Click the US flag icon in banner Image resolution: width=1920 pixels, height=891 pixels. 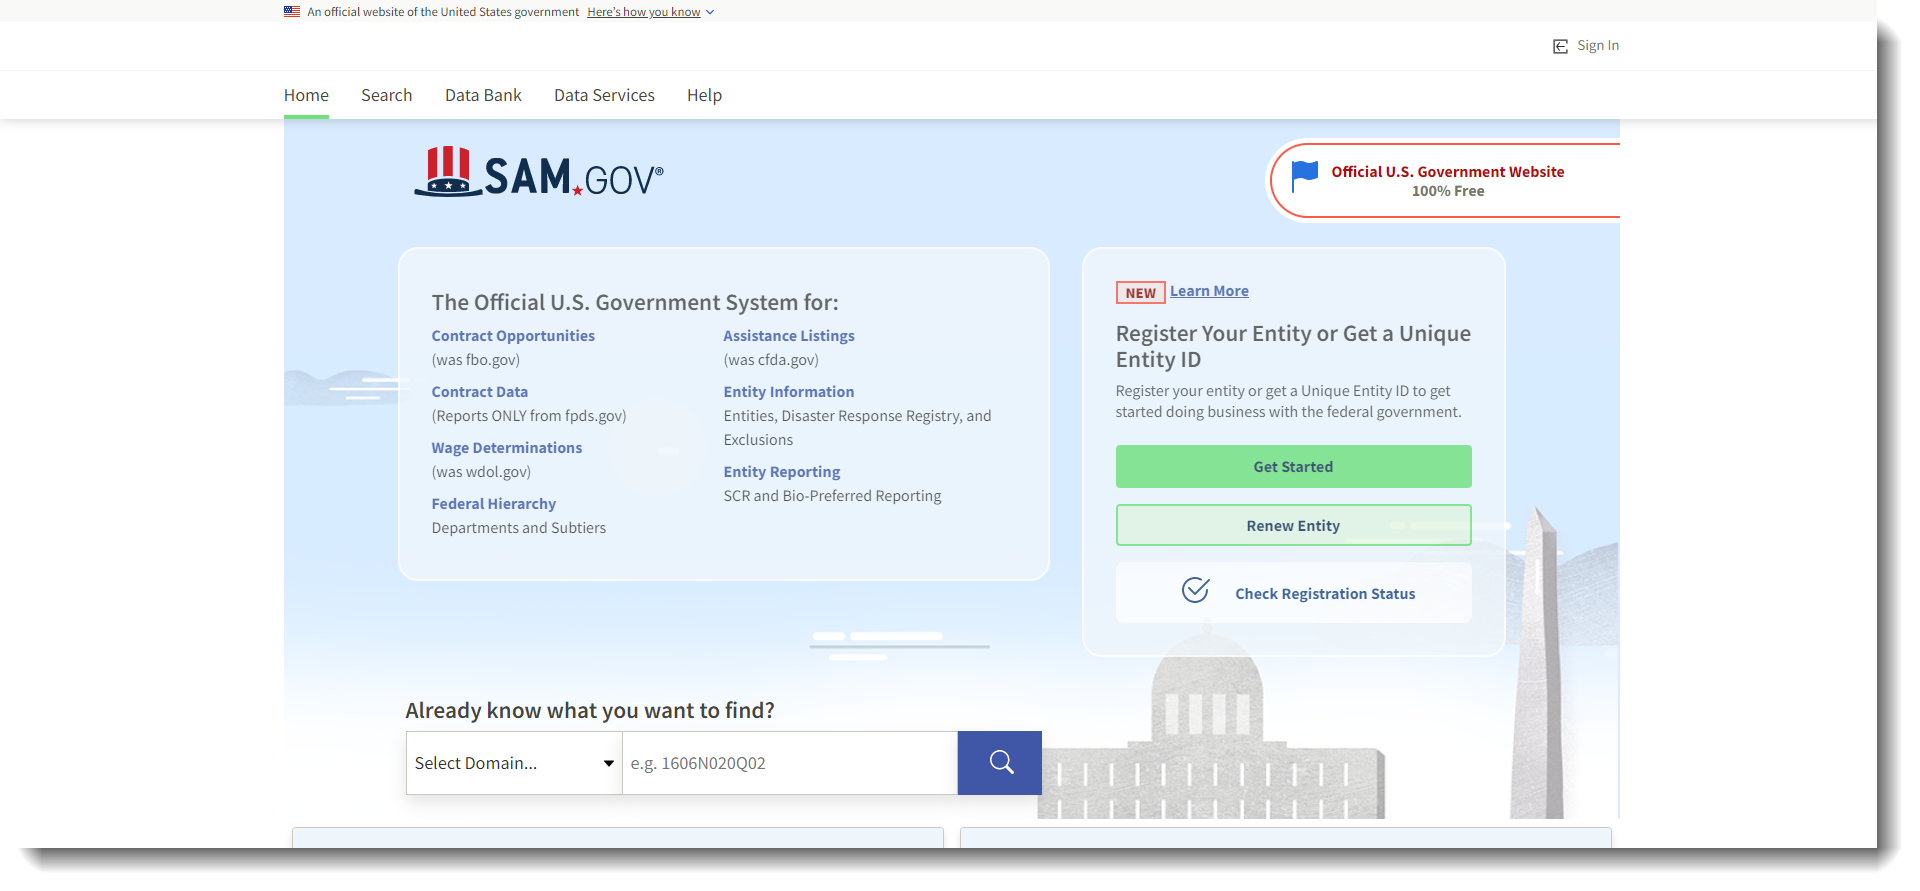point(292,12)
